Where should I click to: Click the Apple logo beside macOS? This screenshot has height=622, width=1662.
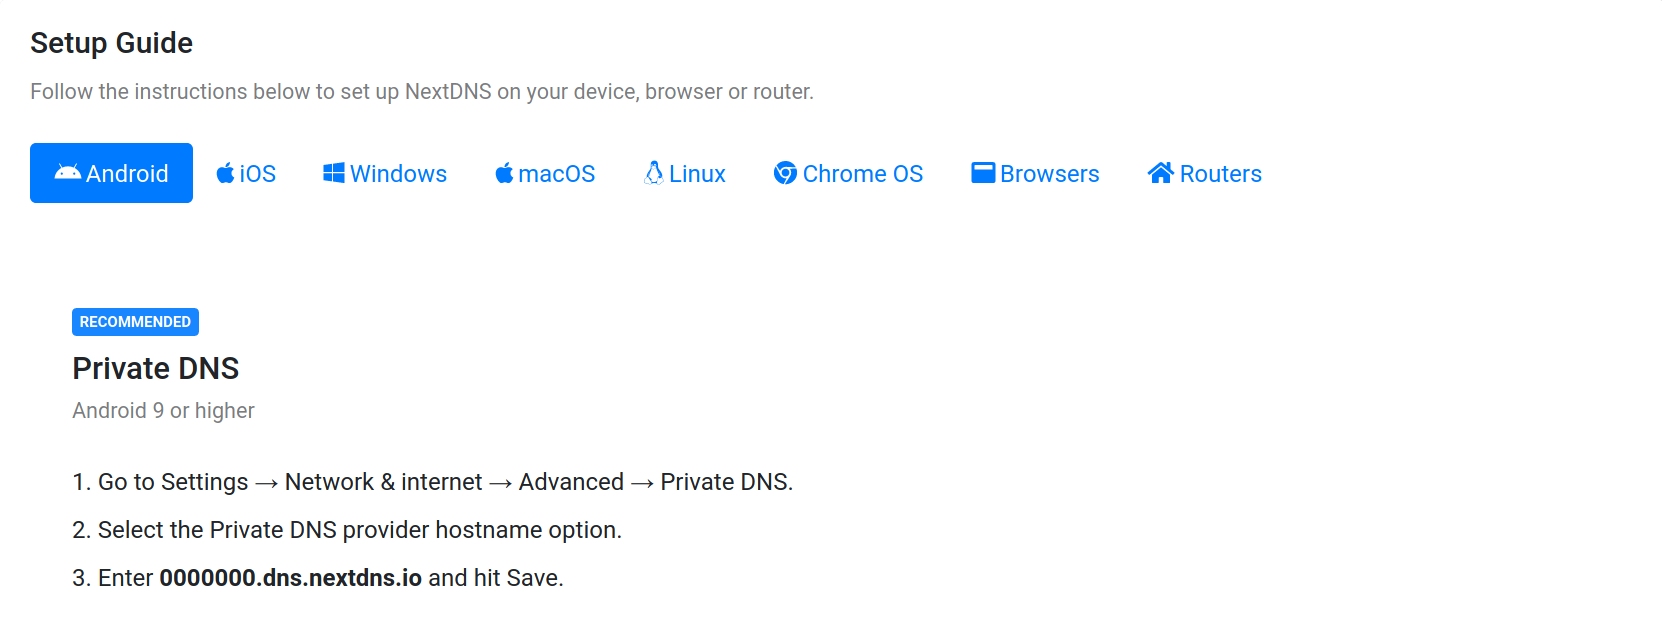[x=505, y=173]
